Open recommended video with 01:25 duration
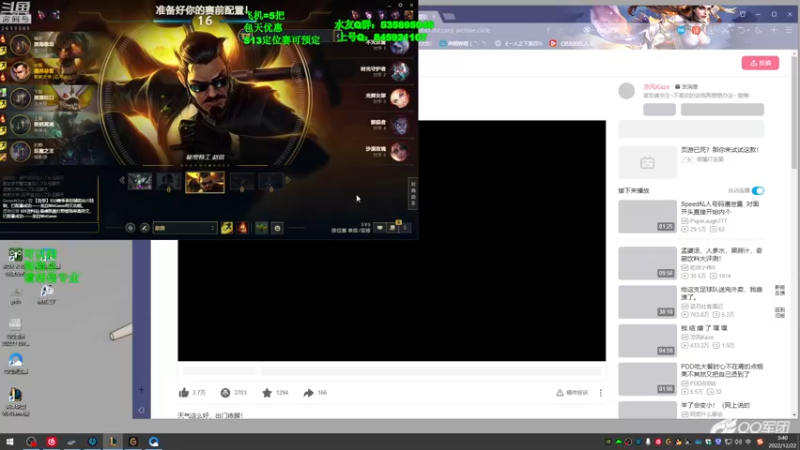Image resolution: width=800 pixels, height=450 pixels. pyautogui.click(x=647, y=216)
